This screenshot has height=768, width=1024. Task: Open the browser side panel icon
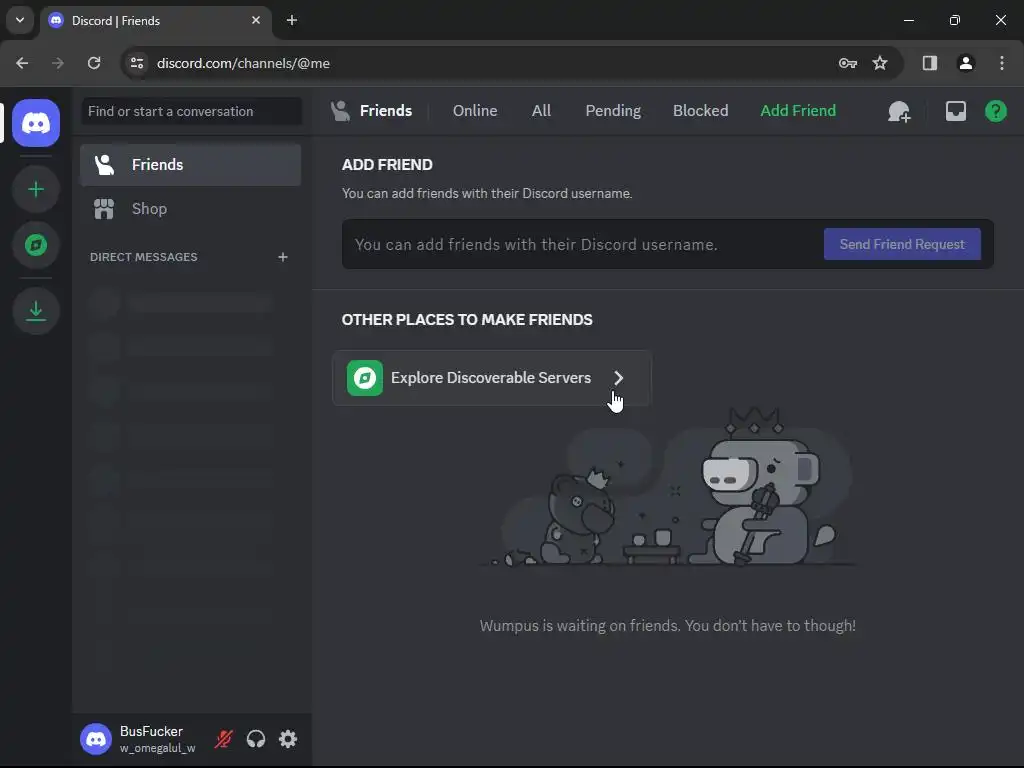[929, 63]
